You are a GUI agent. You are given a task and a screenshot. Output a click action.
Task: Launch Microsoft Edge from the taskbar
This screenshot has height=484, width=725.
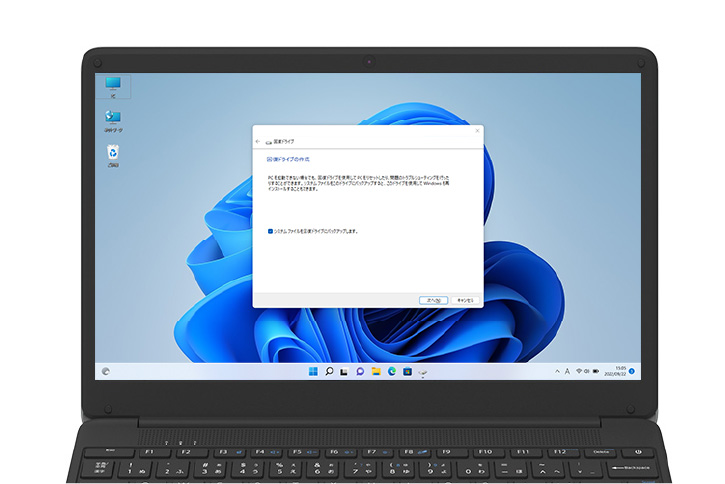[x=392, y=371]
